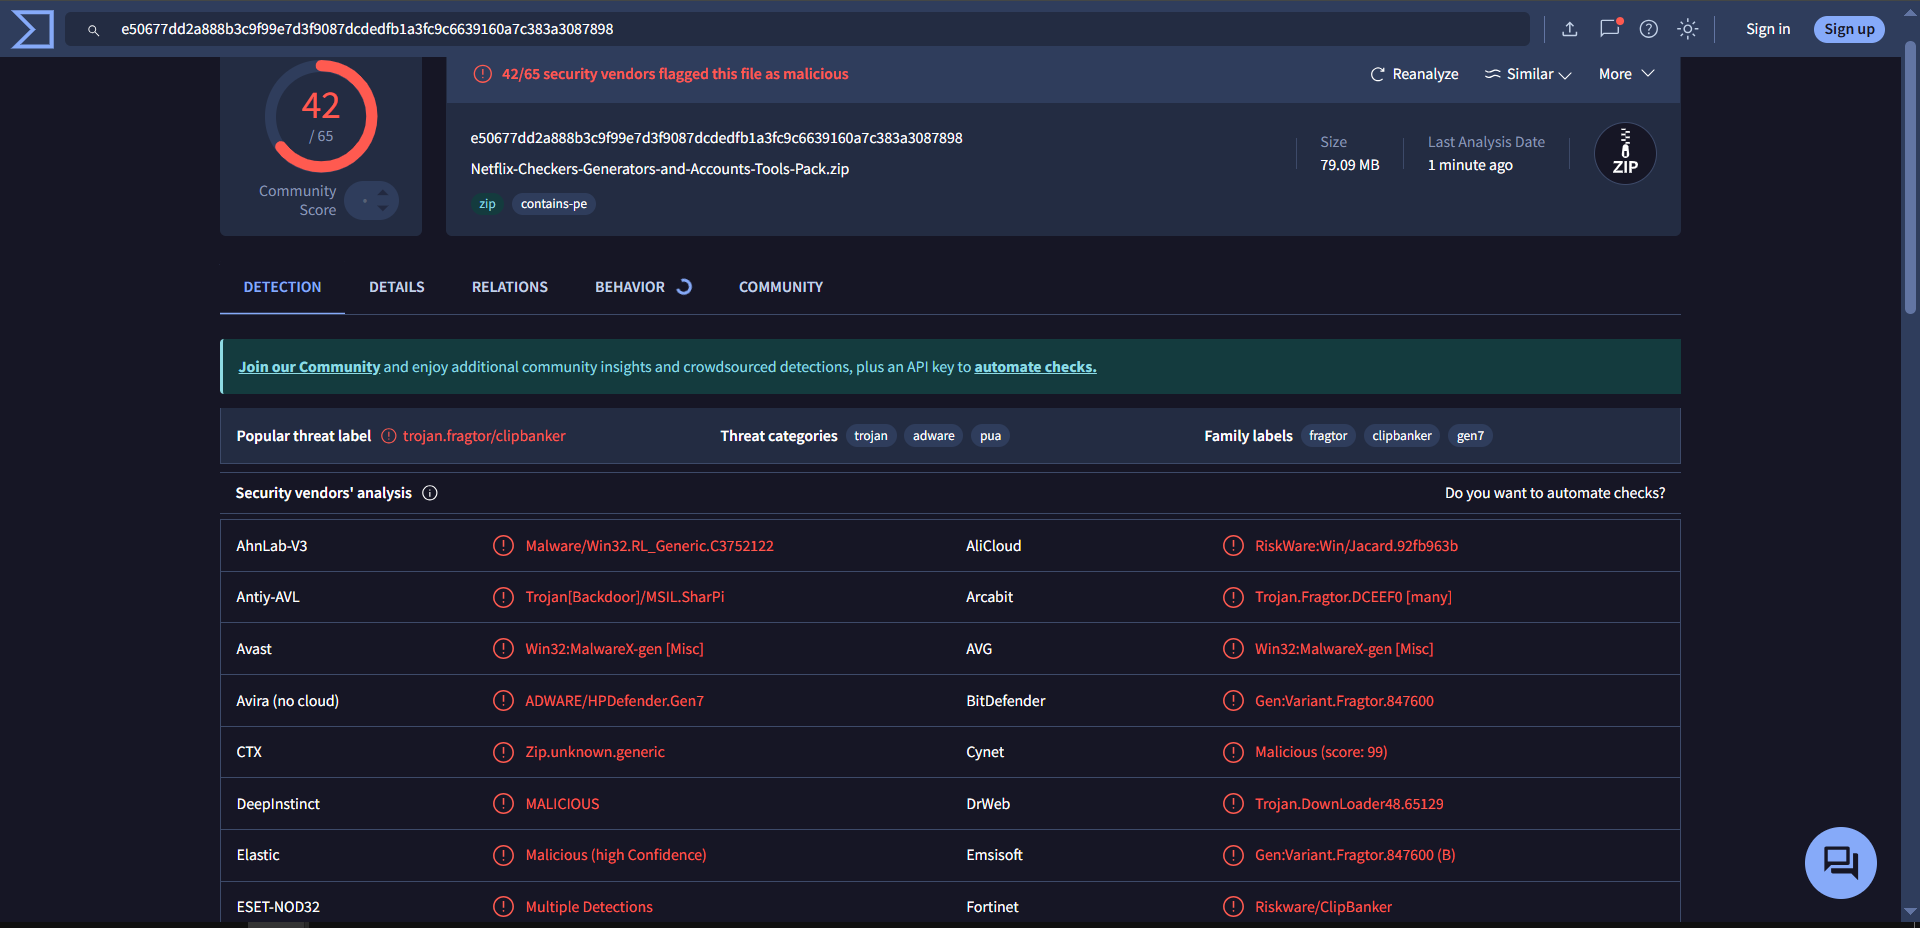The width and height of the screenshot is (1920, 928).
Task: Click the 79.09 MB size value
Action: click(x=1350, y=165)
